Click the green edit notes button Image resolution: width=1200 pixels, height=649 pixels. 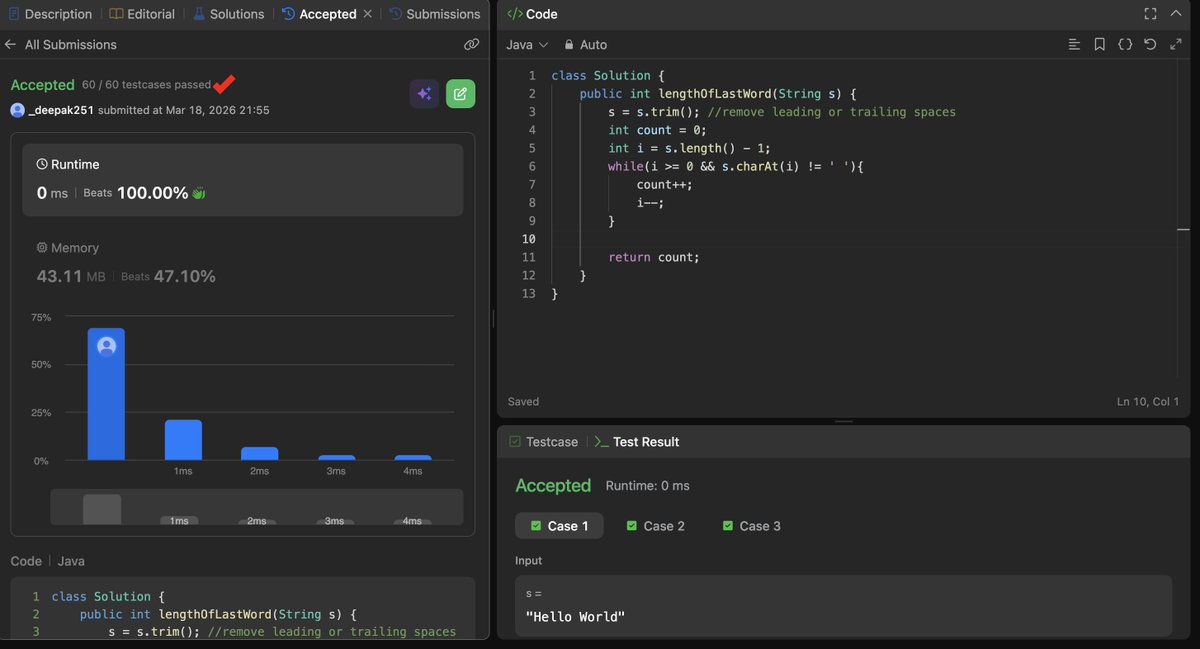click(x=460, y=93)
